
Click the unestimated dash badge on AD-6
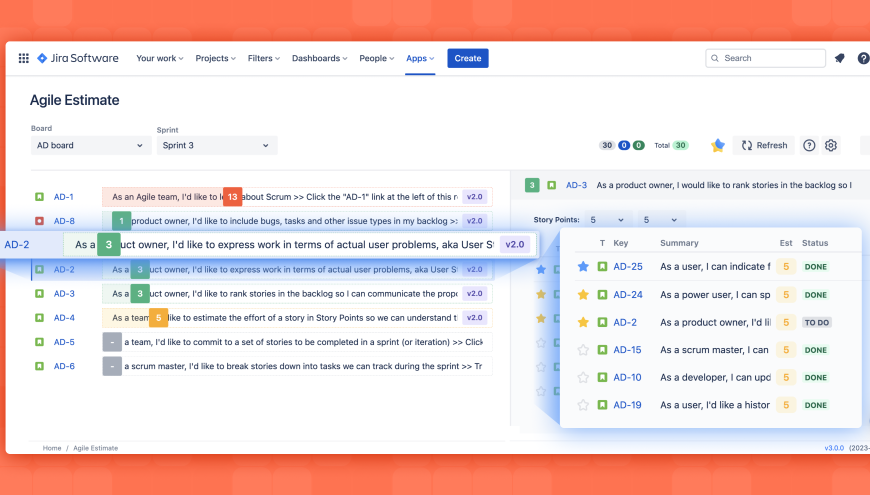pyautogui.click(x=112, y=366)
